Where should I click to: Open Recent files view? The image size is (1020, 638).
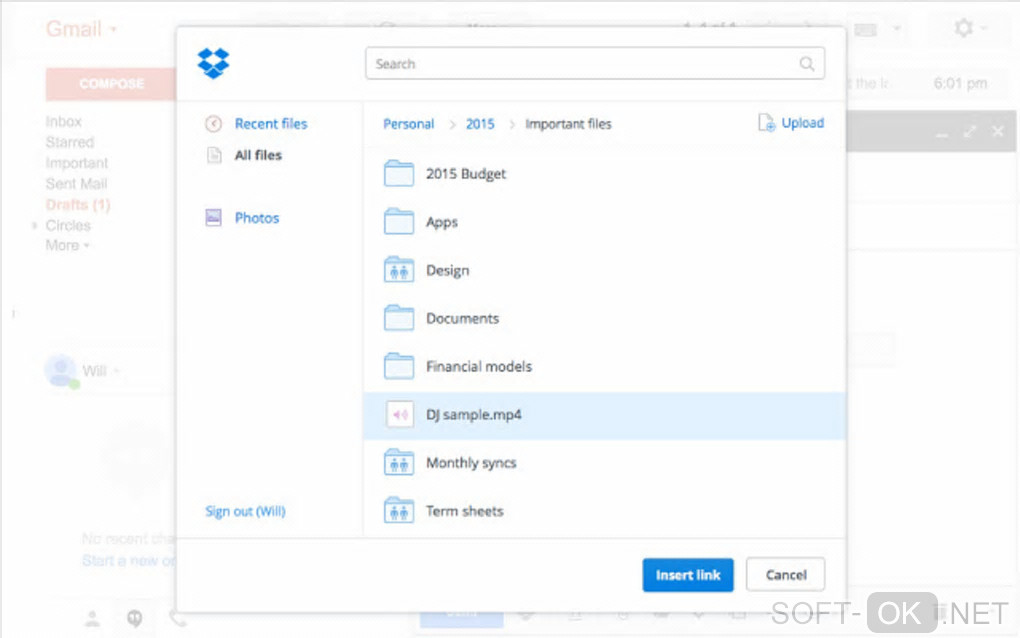[x=271, y=124]
